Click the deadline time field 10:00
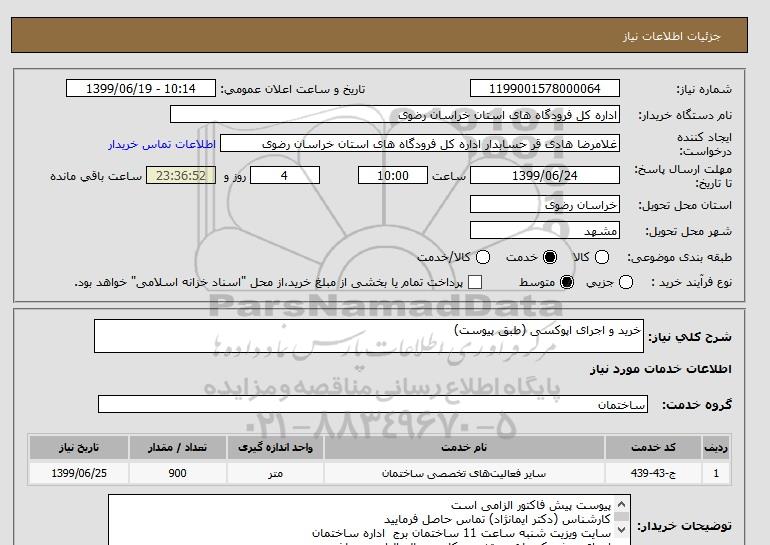The height and width of the screenshot is (545, 770). pos(393,175)
